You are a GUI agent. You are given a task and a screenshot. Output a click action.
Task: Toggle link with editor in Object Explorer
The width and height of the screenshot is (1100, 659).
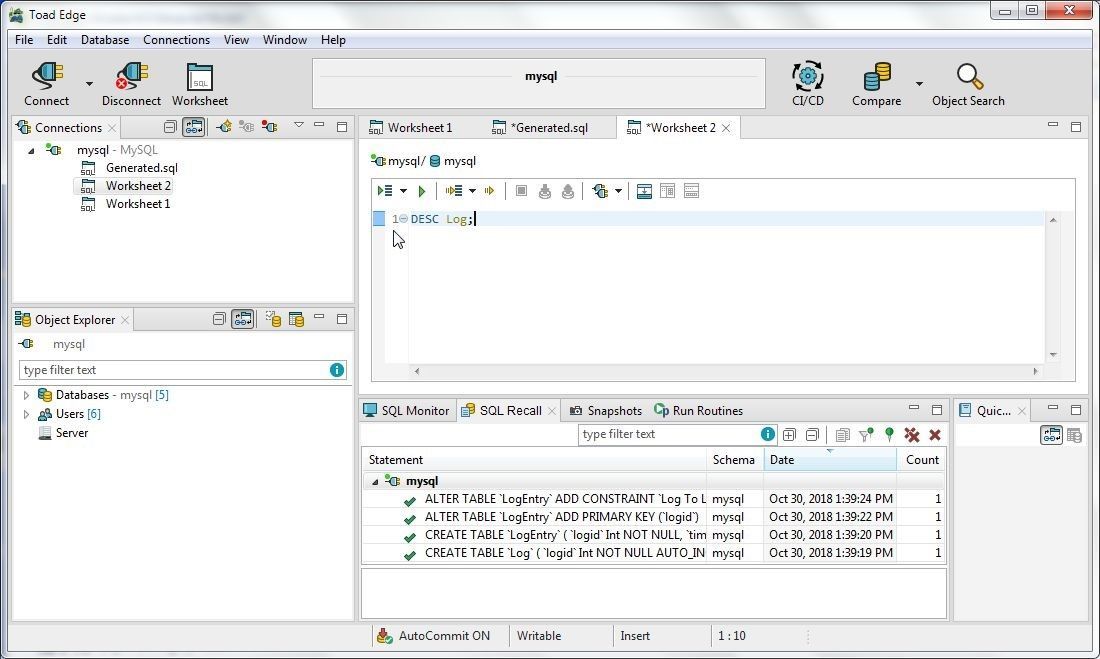tap(243, 319)
